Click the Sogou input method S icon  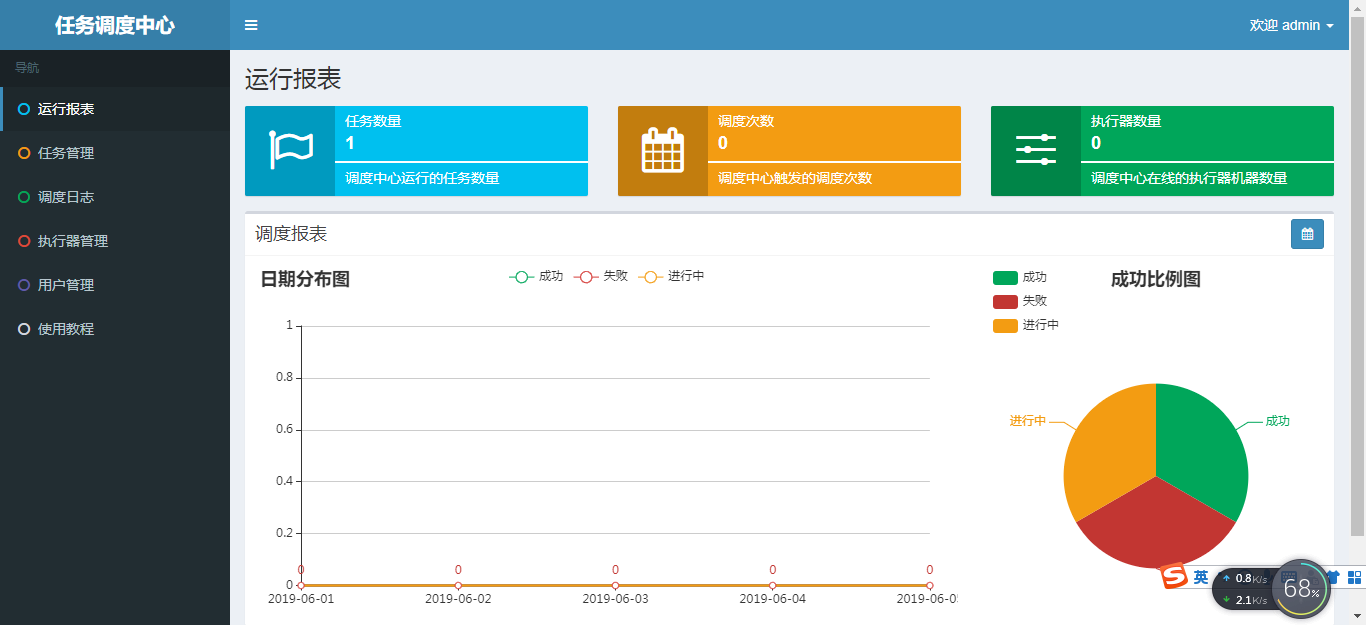[x=1173, y=577]
